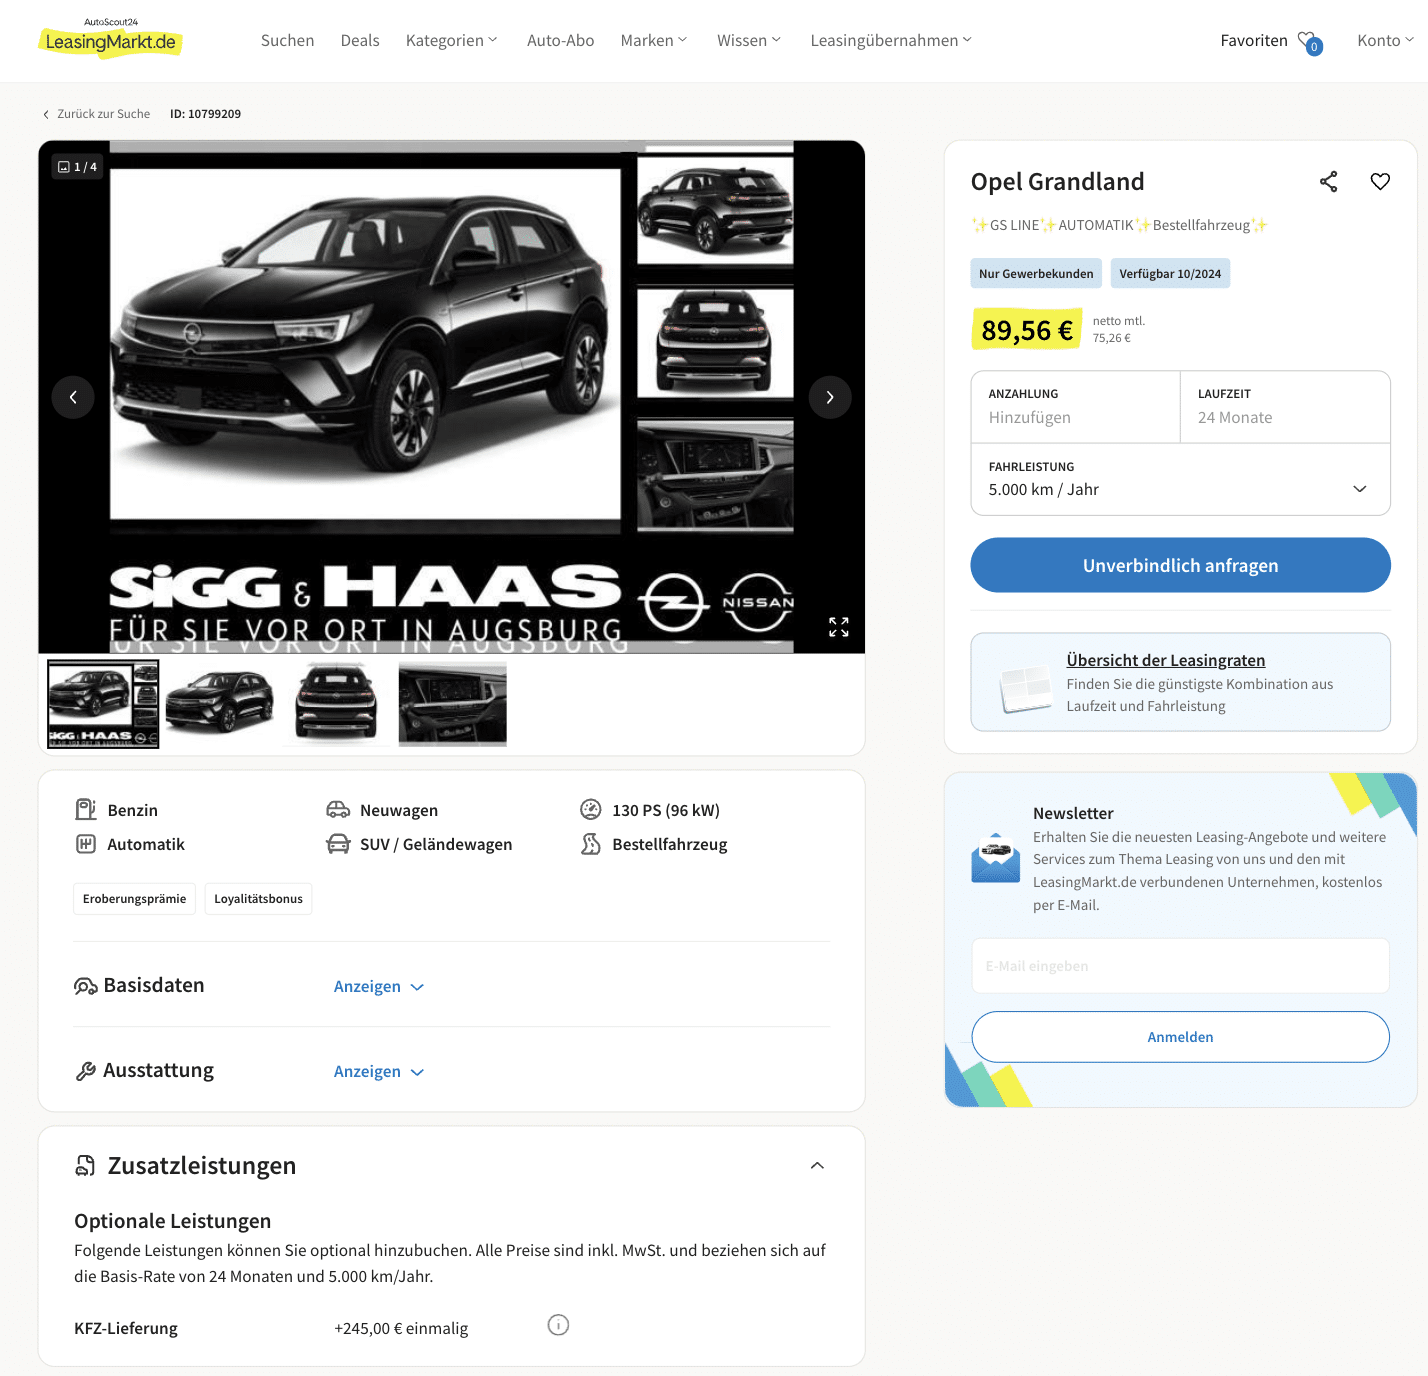This screenshot has width=1428, height=1376.
Task: Click the Unverbindlich anfragen button
Action: 1180,565
